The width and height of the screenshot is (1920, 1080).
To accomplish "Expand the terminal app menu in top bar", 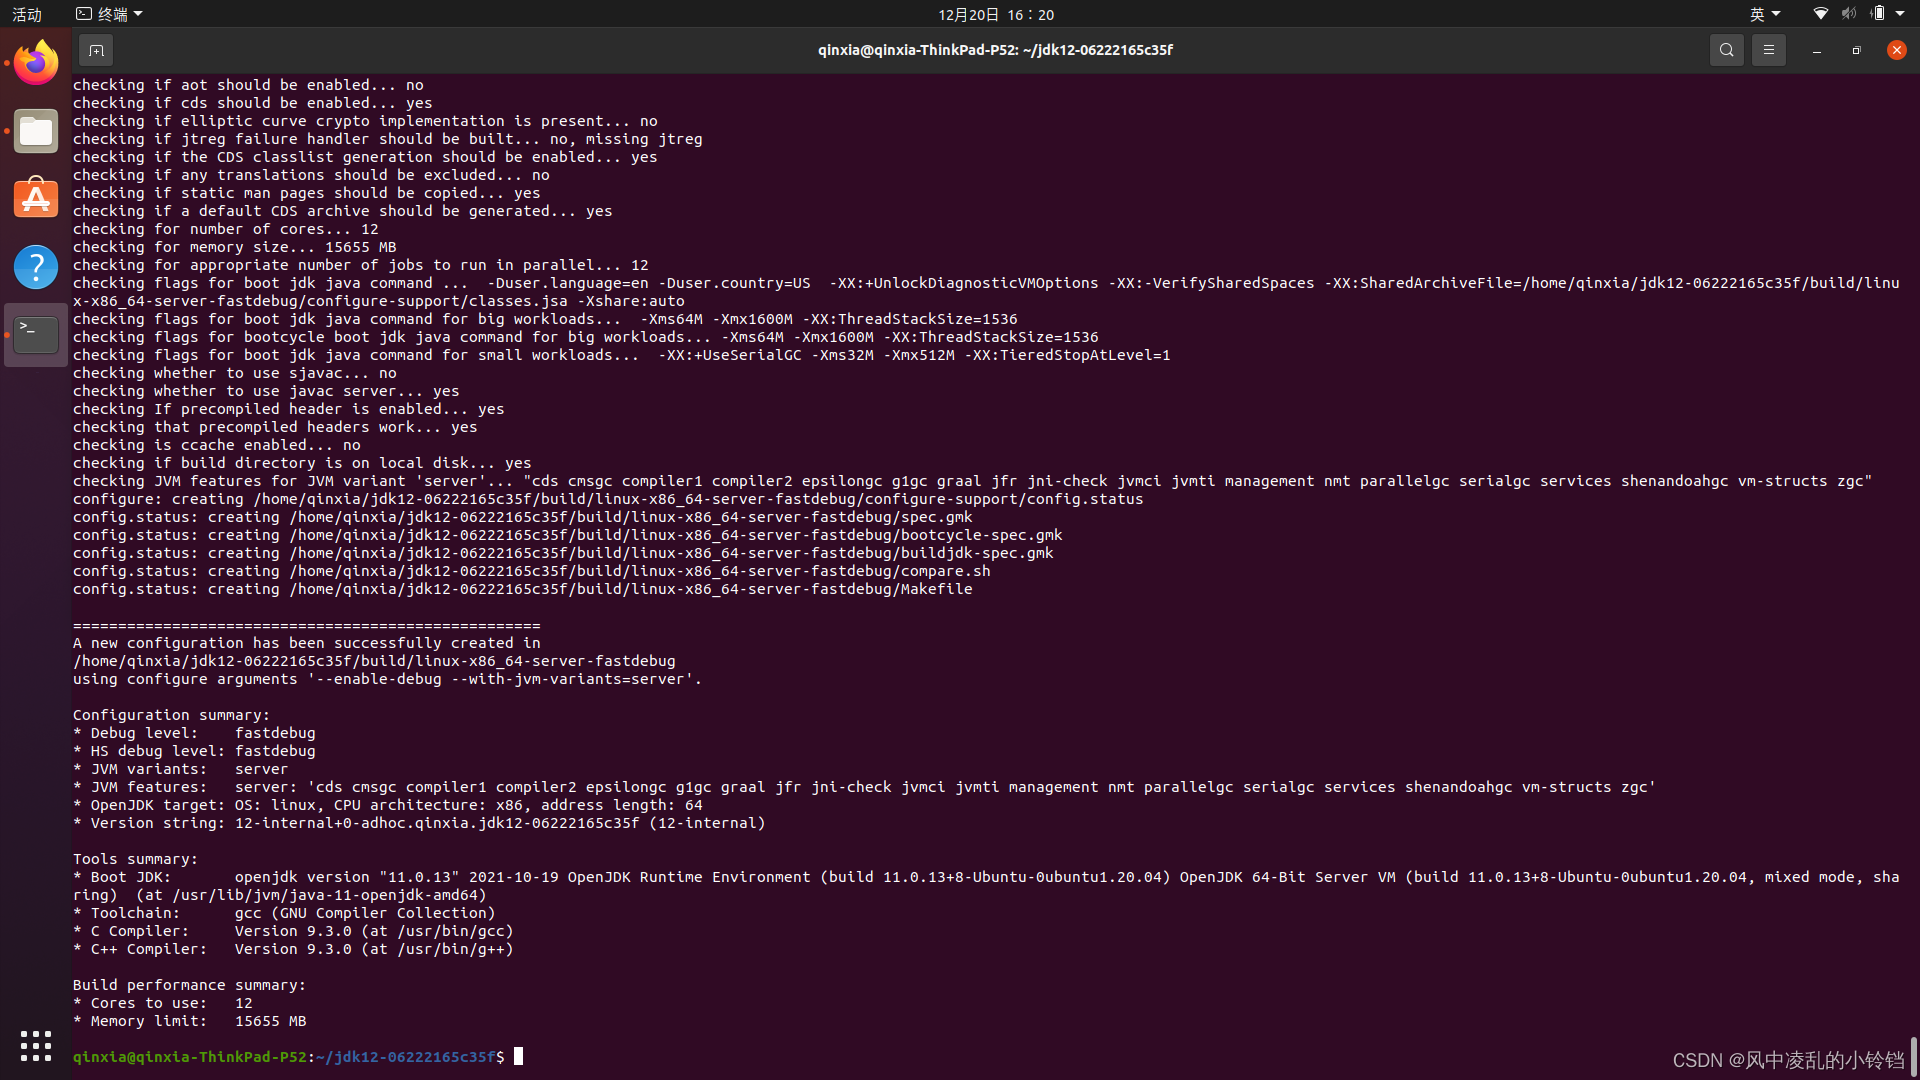I will point(110,14).
